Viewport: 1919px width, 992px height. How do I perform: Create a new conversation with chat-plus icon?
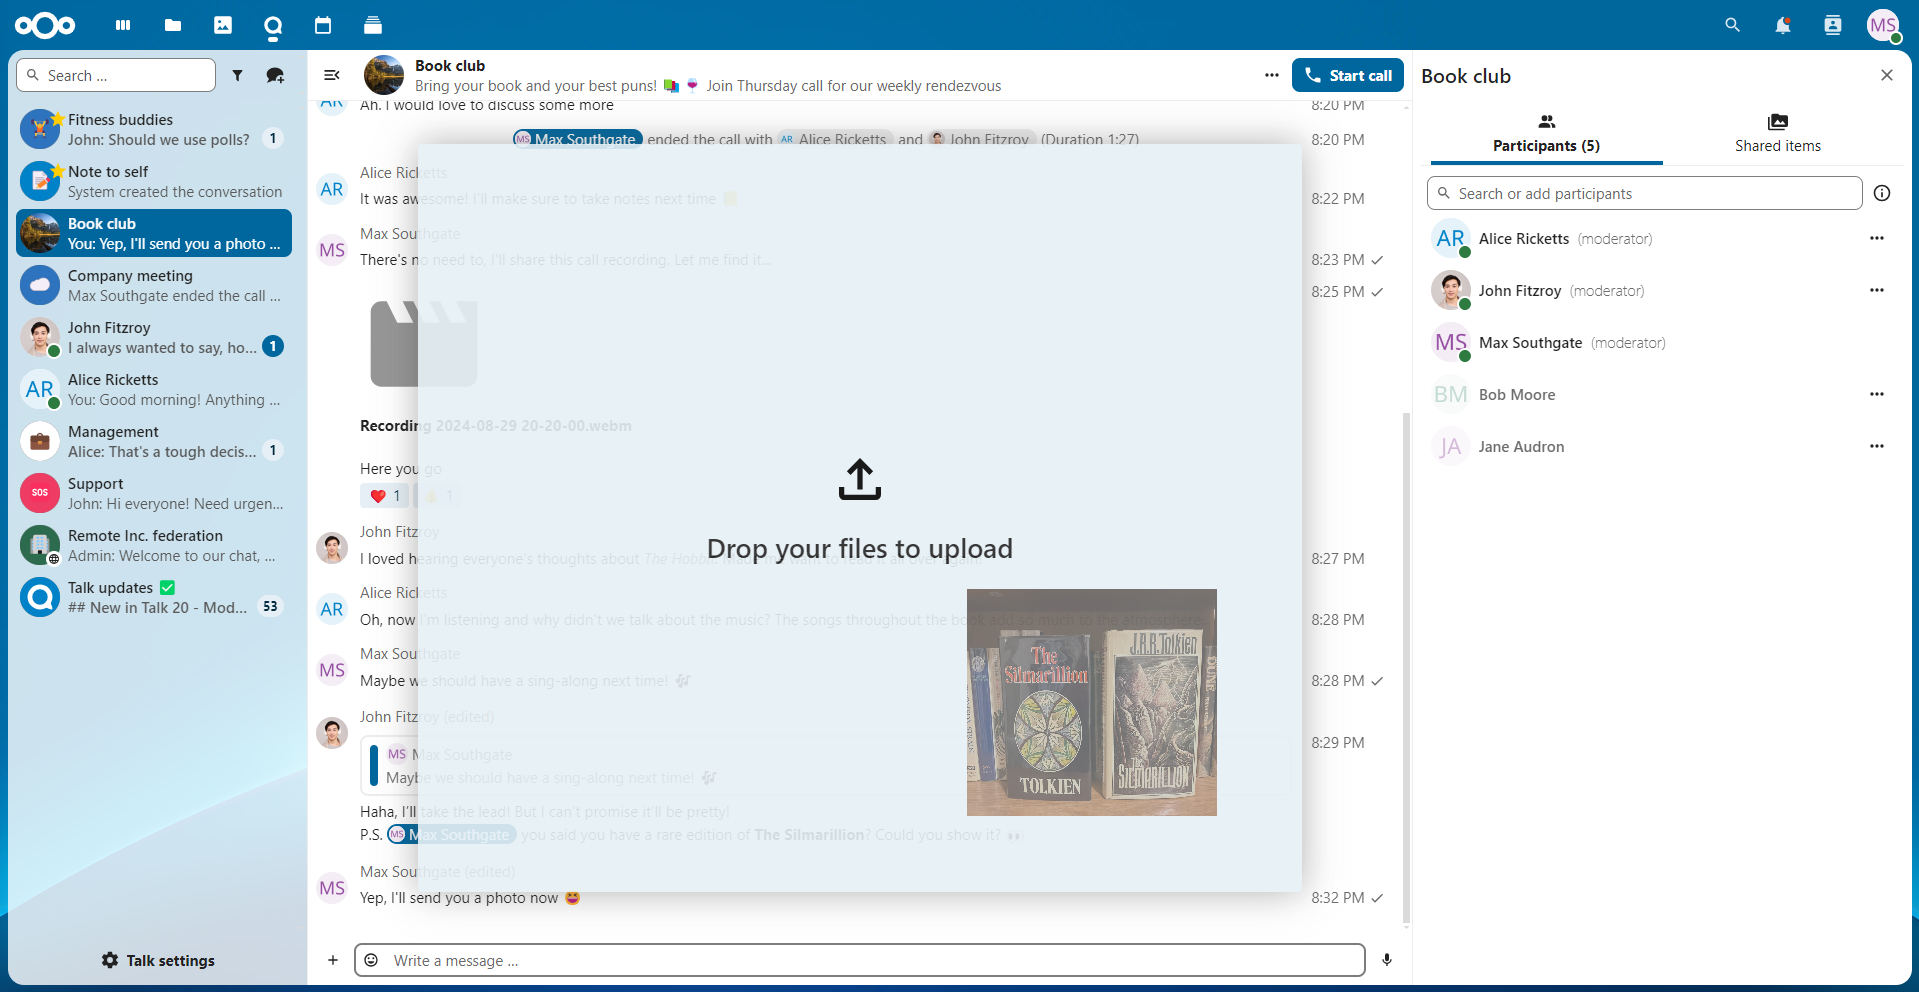click(275, 75)
